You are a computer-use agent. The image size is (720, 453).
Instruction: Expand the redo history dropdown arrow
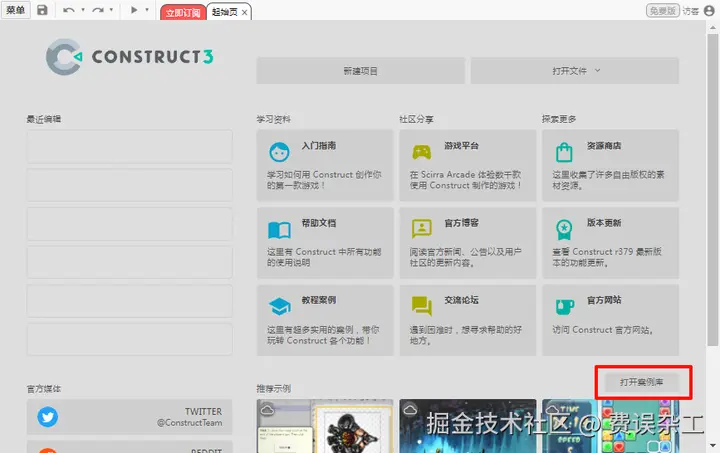click(111, 10)
